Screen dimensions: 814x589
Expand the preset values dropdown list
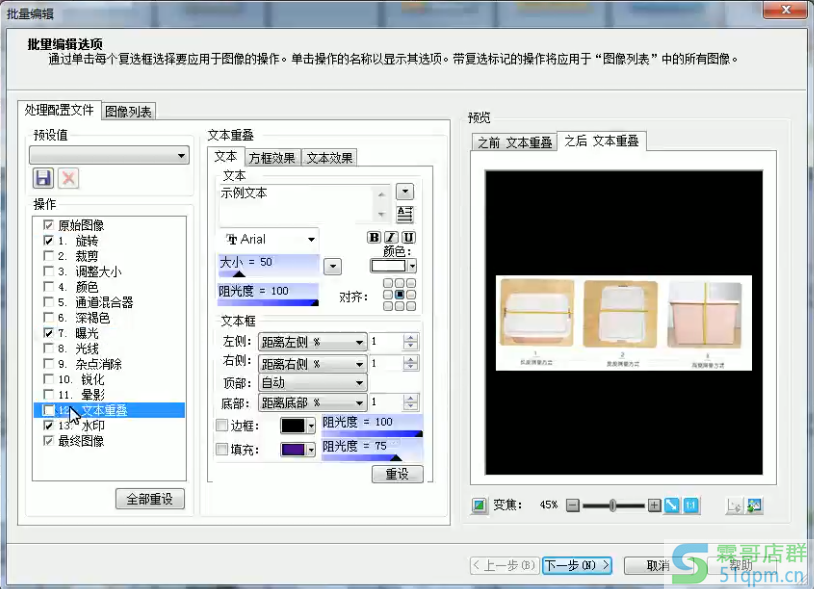coord(182,155)
